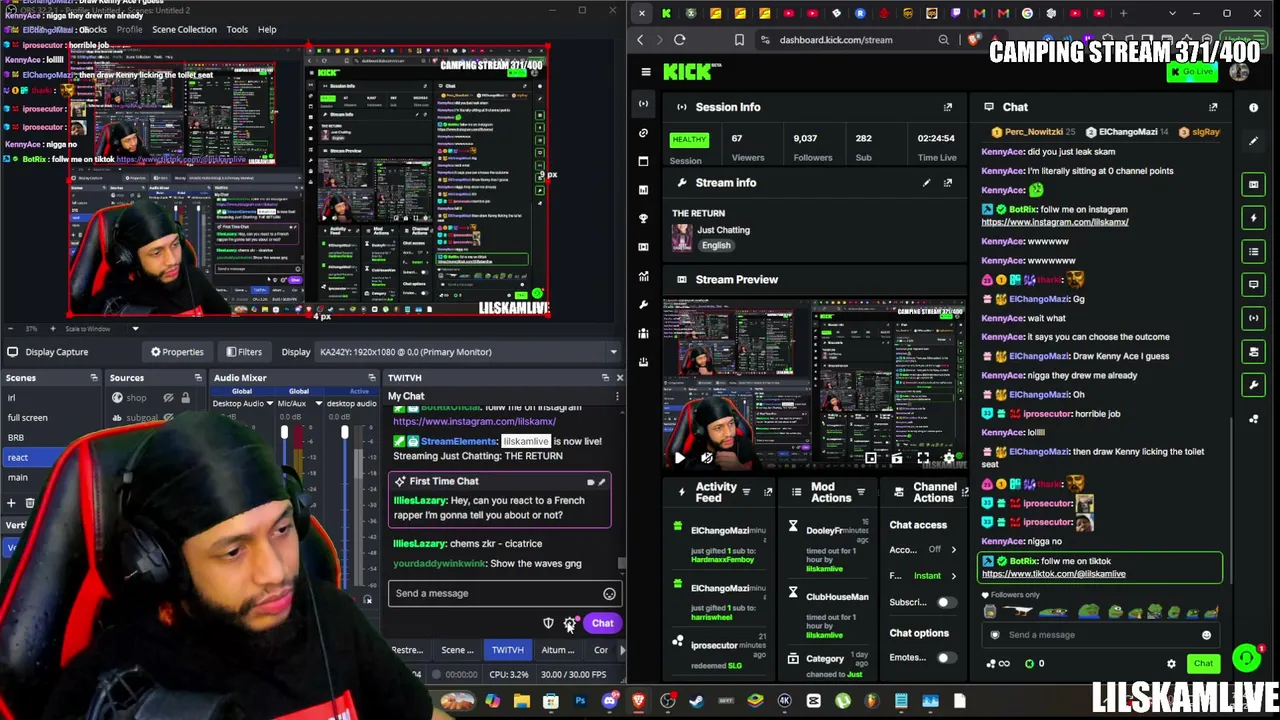Open the wrench settings icon in Kick sidebar

(643, 304)
